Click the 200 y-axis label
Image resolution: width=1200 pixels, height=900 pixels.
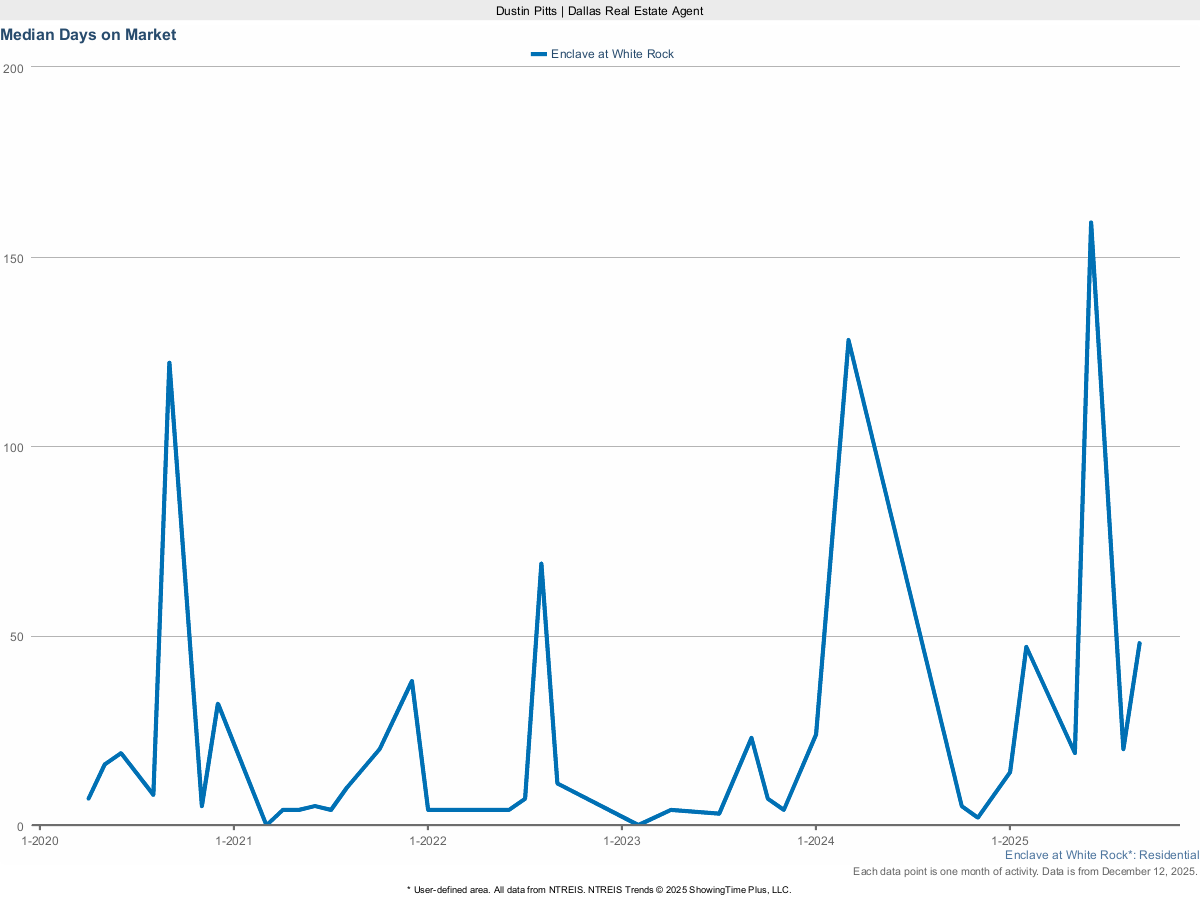coord(14,68)
